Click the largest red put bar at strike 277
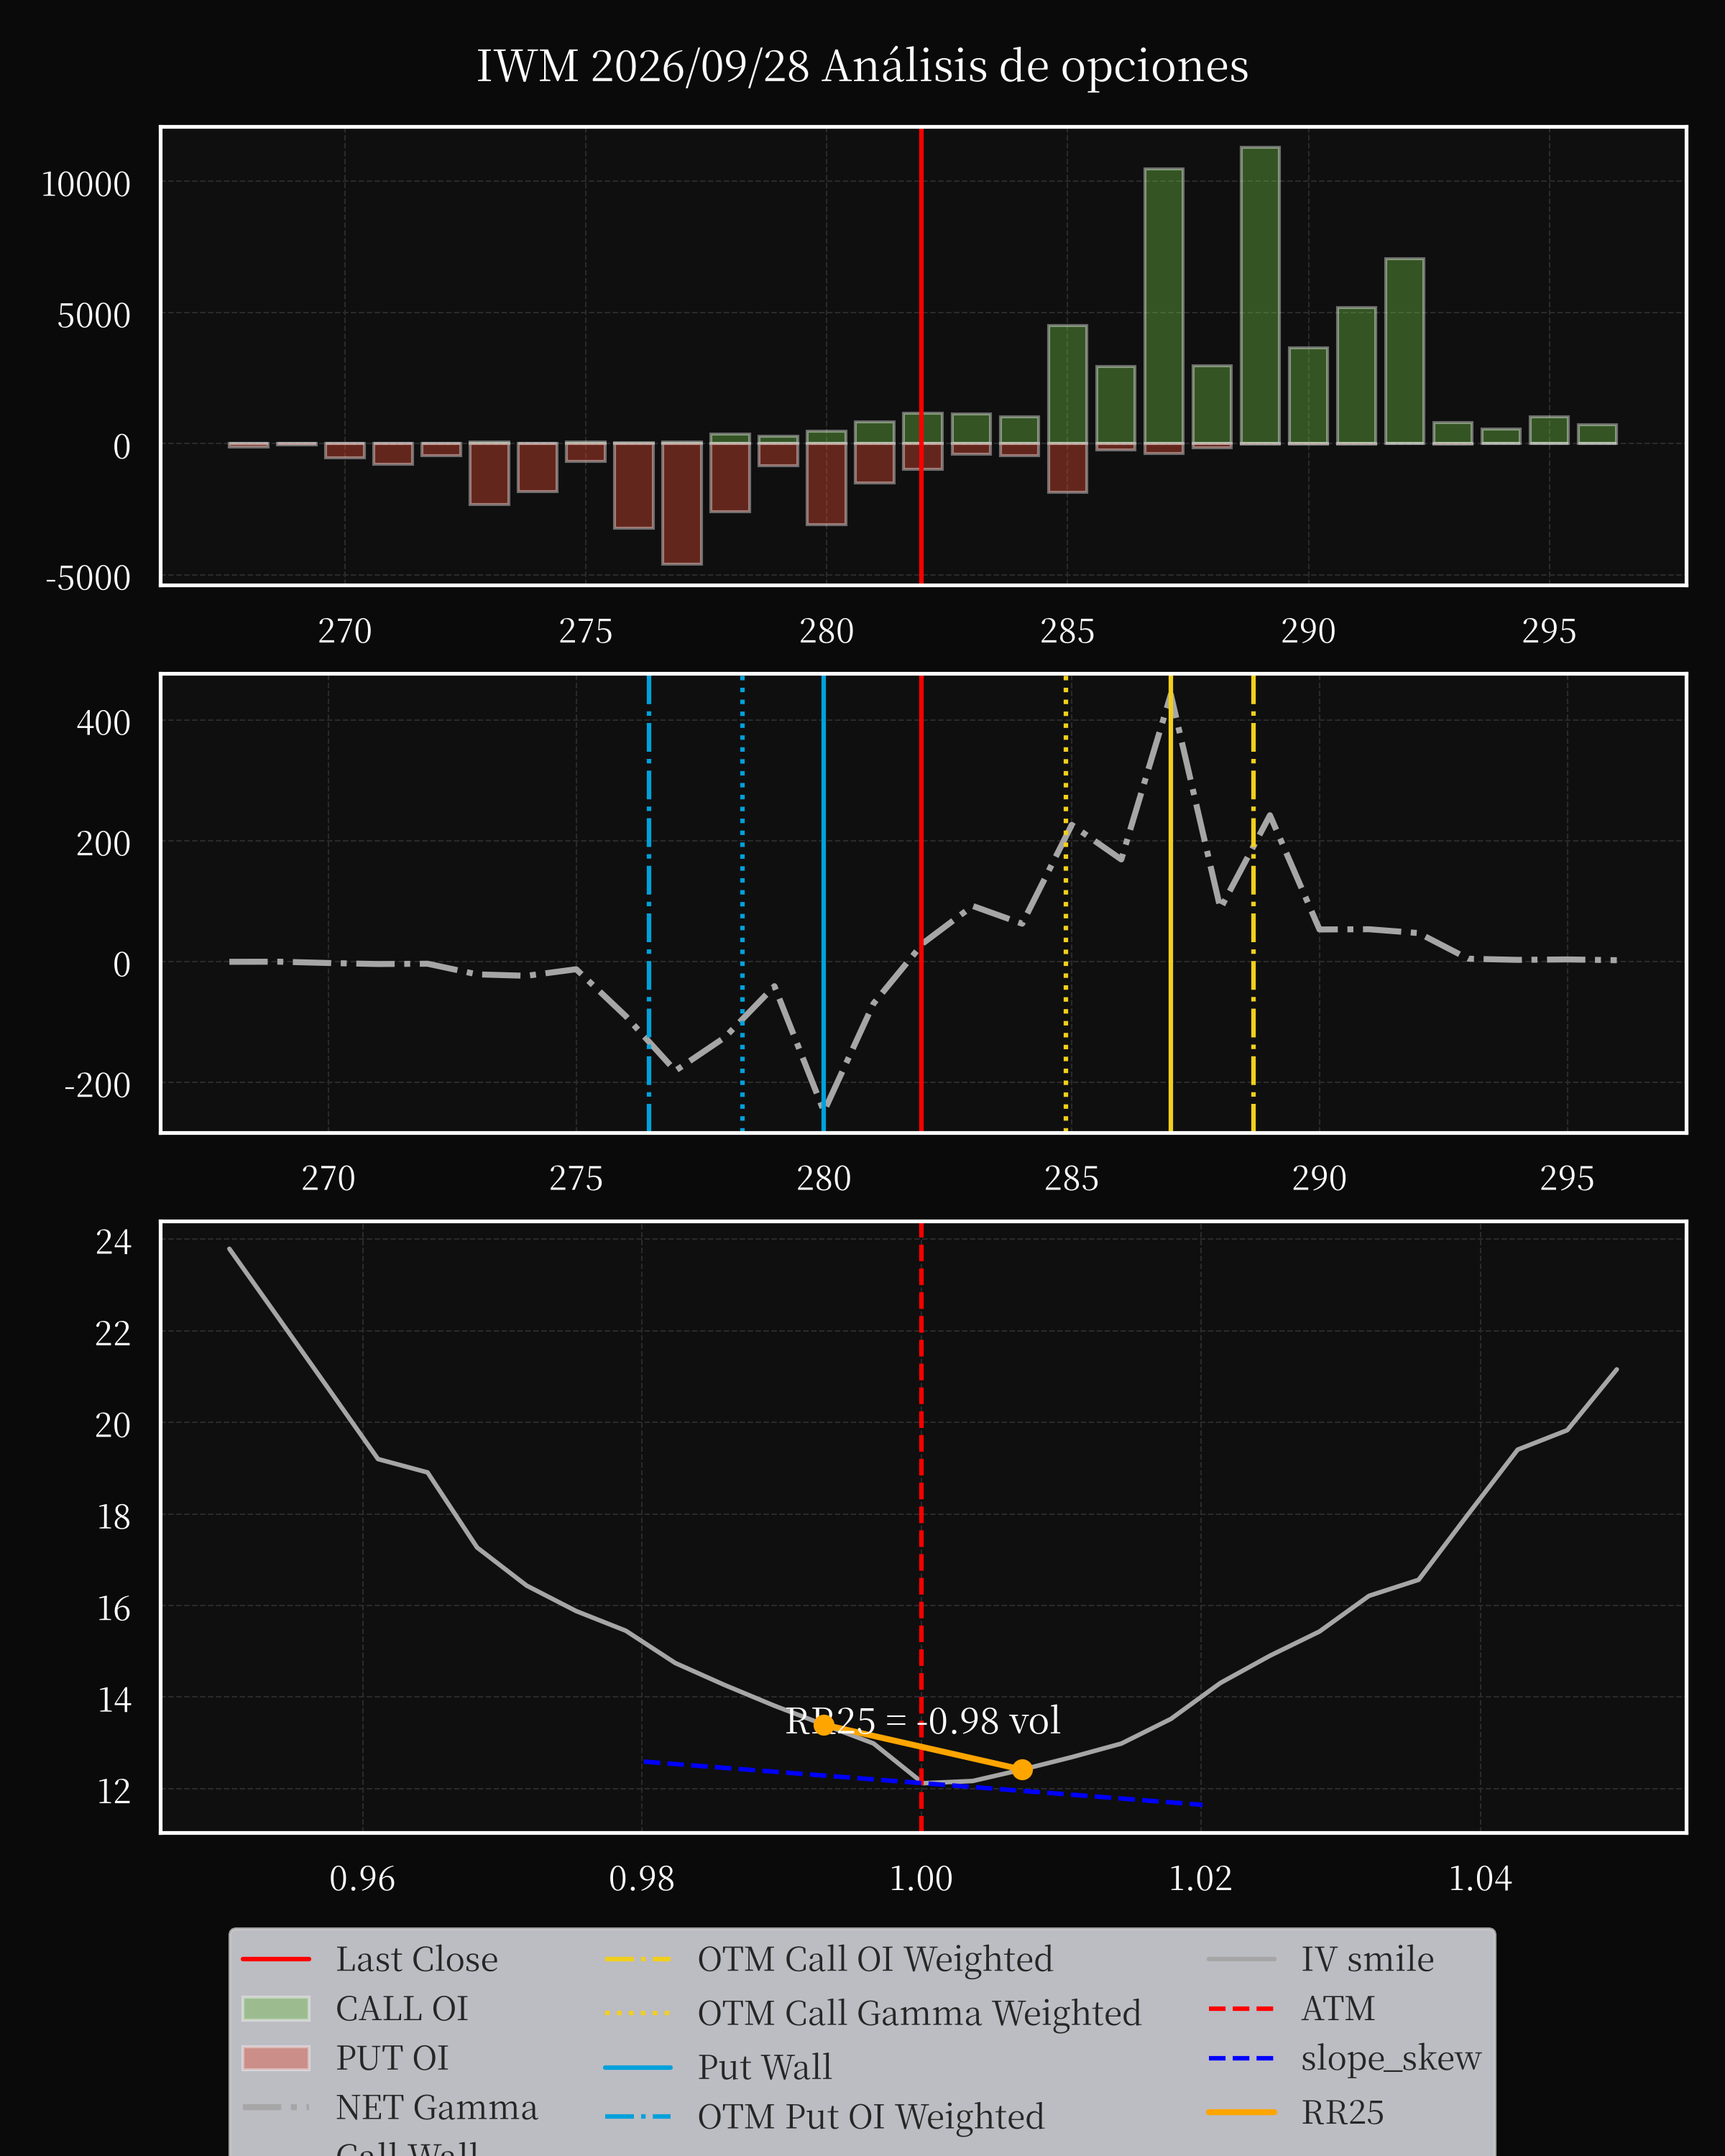This screenshot has width=1725, height=2156. (x=682, y=503)
